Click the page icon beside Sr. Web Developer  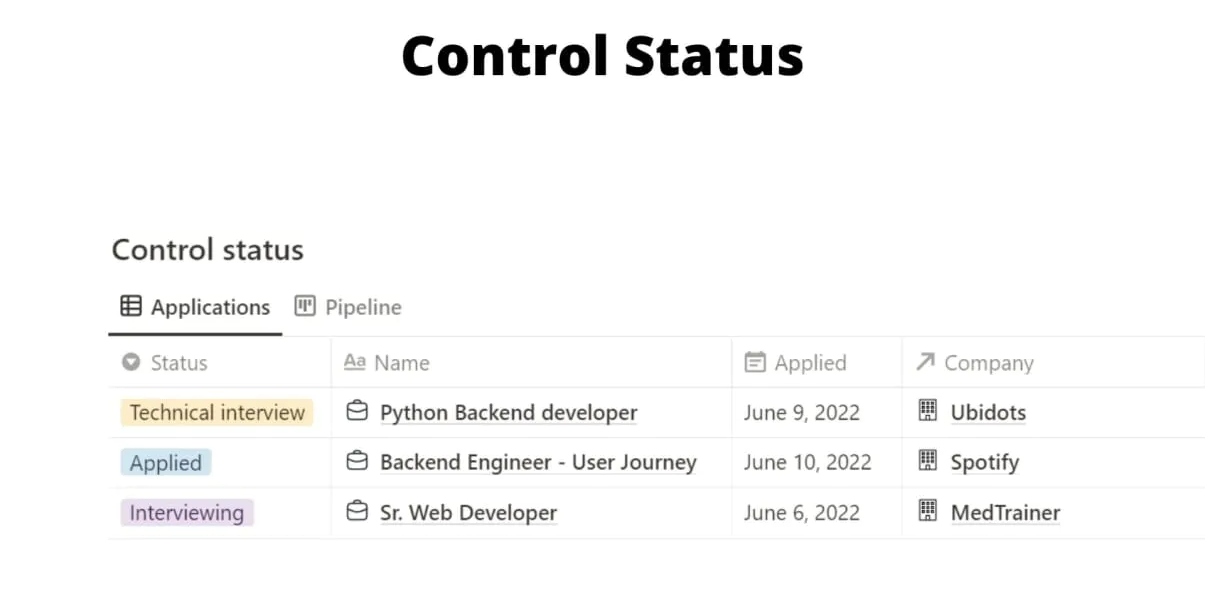click(357, 512)
